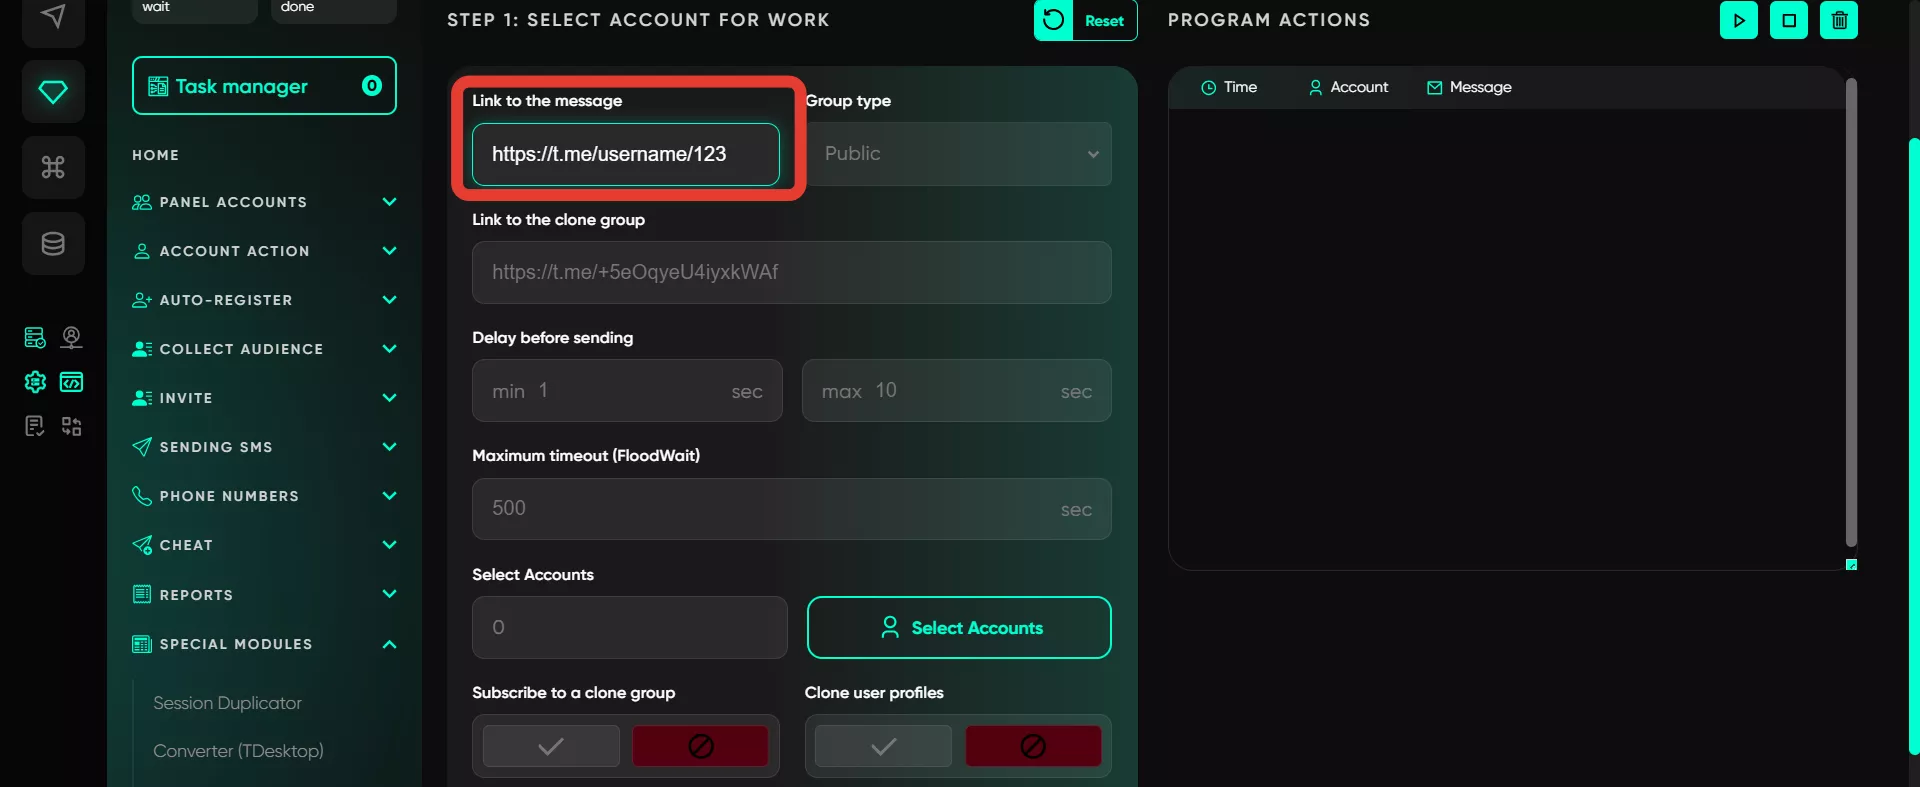Click the Select Accounts button
This screenshot has width=1920, height=787.
pyautogui.click(x=959, y=628)
